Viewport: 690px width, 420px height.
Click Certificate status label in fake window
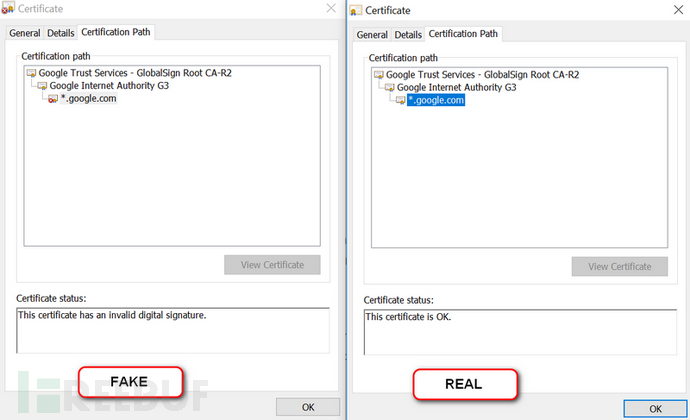[x=51, y=298]
